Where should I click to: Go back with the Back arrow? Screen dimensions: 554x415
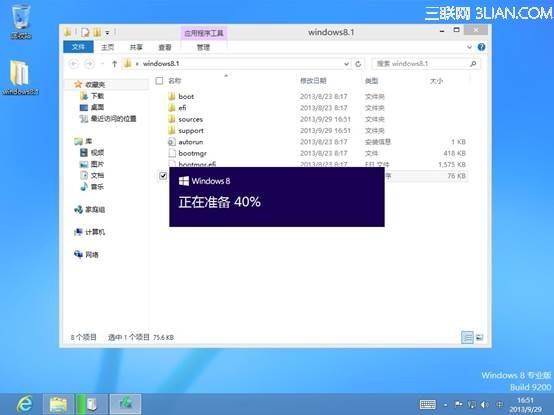[74, 64]
